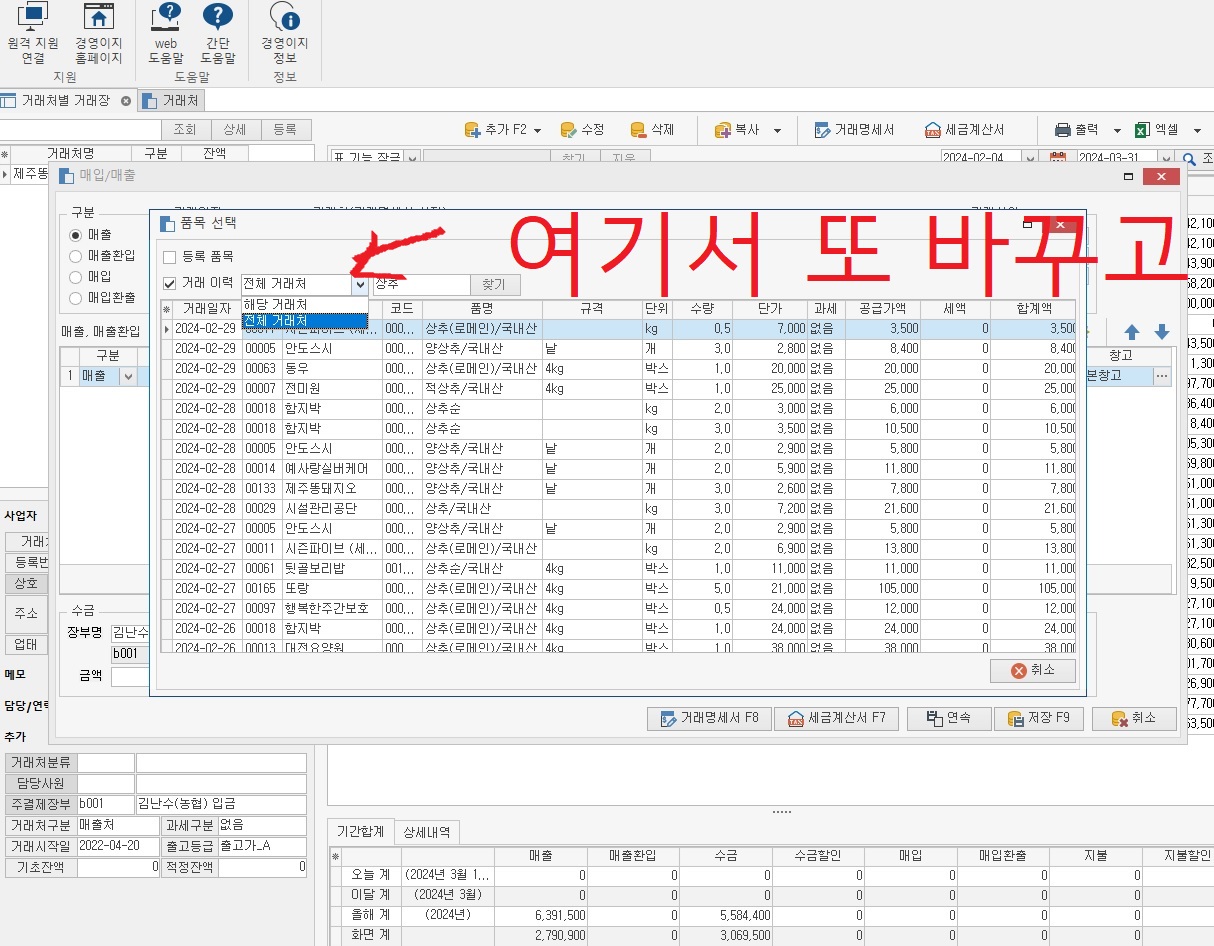Switch to the 거래처 tab
The image size is (1214, 946).
click(171, 100)
